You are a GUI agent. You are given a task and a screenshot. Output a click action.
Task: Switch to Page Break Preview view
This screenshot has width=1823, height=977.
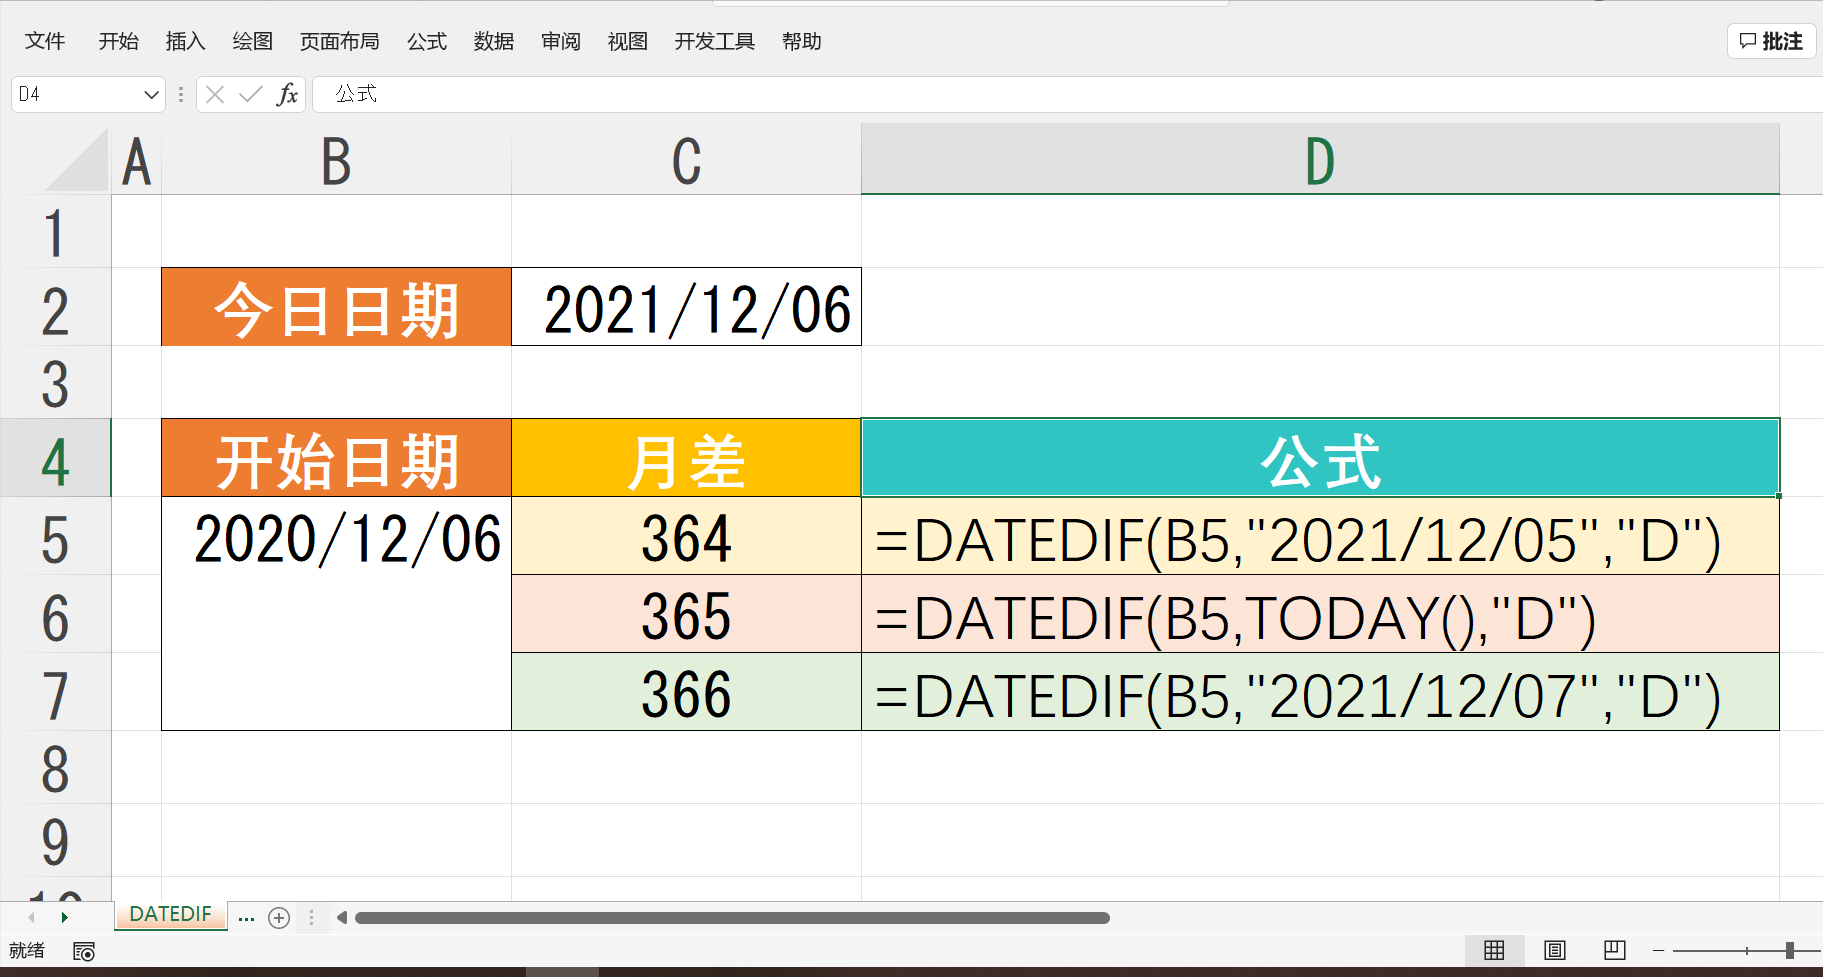pos(1614,951)
